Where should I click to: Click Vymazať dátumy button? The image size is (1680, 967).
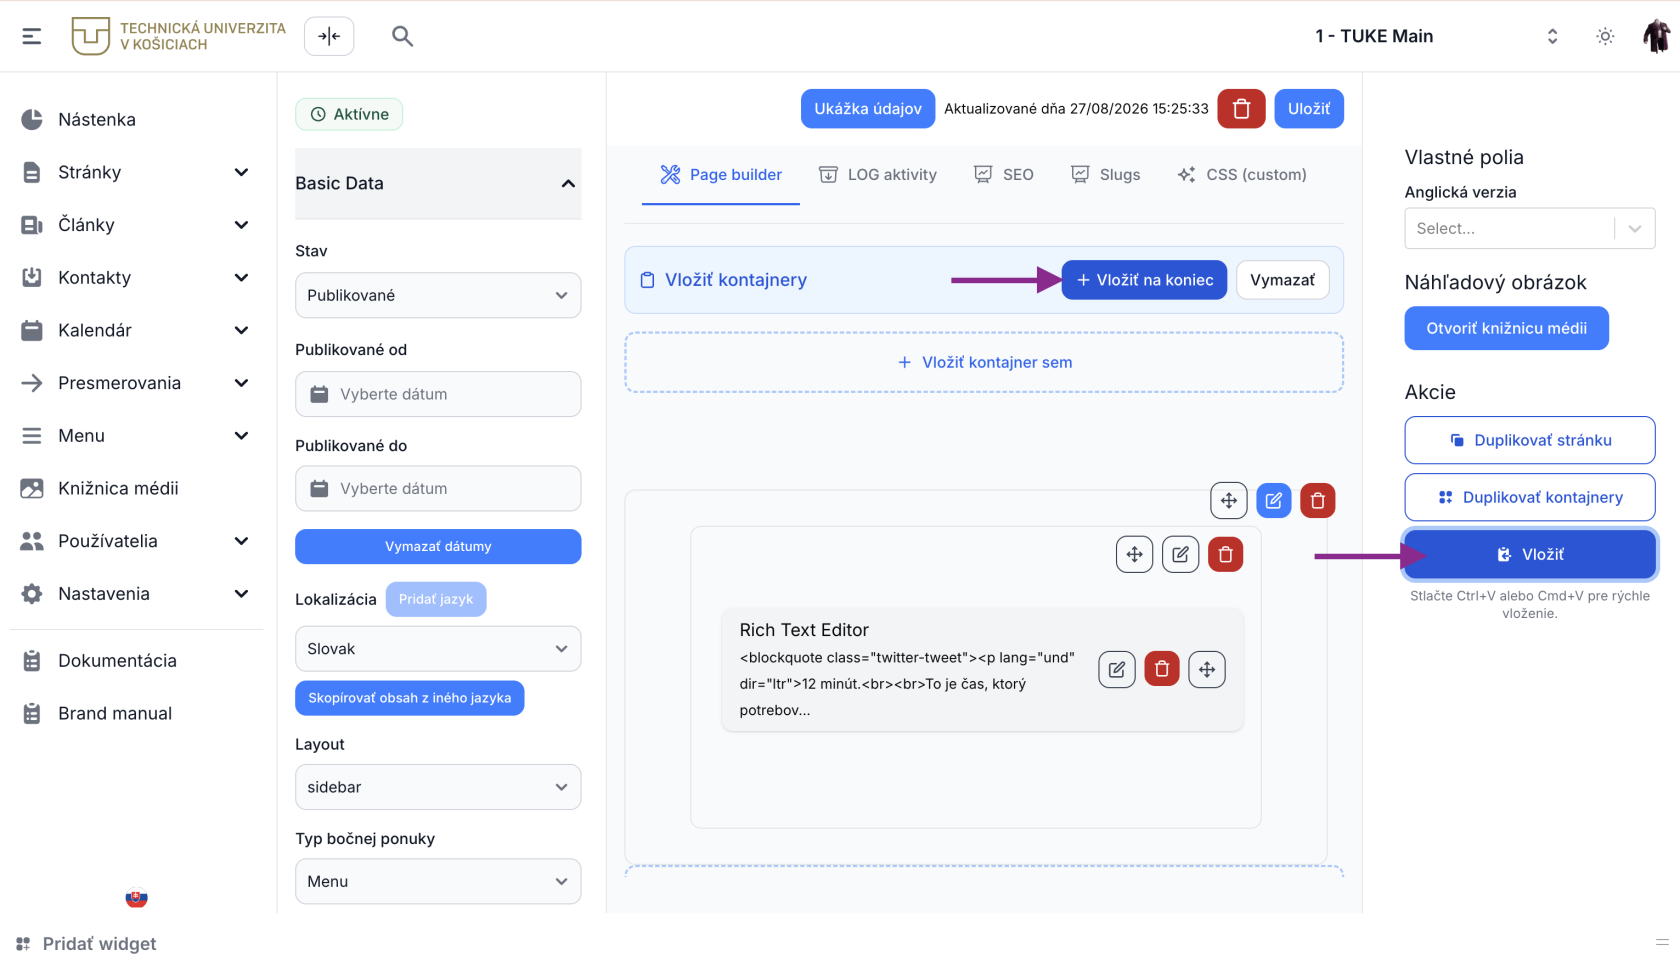[x=438, y=547]
